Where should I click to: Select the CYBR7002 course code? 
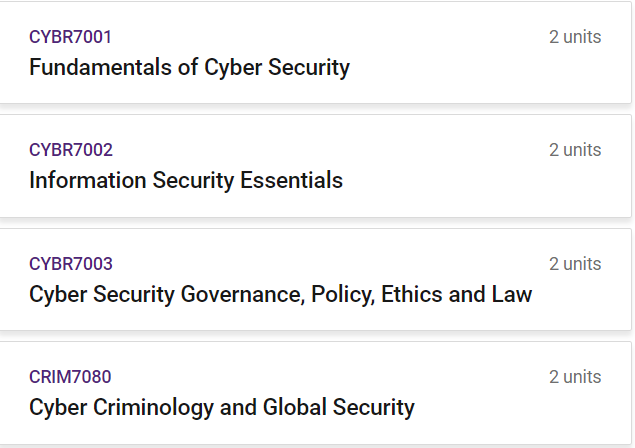pyautogui.click(x=70, y=150)
